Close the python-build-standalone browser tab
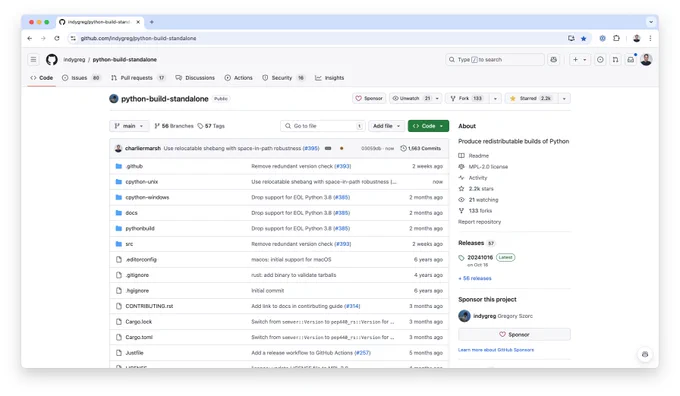Screen dimensions: 680x396 pos(138,22)
